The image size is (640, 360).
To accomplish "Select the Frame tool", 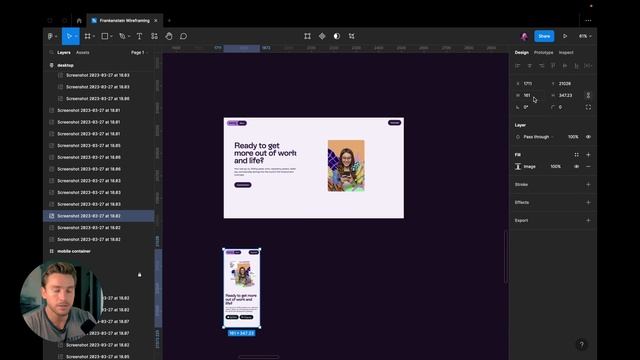I will click(87, 36).
